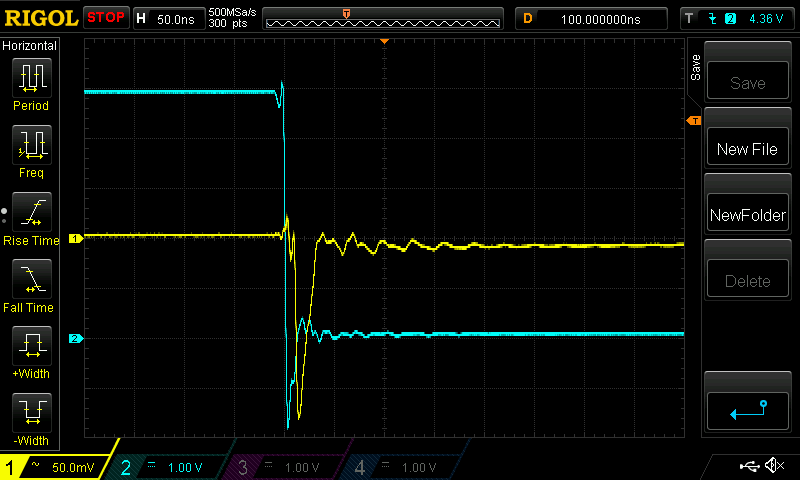
Task: Toggle the muted speaker sound icon
Action: tap(774, 465)
